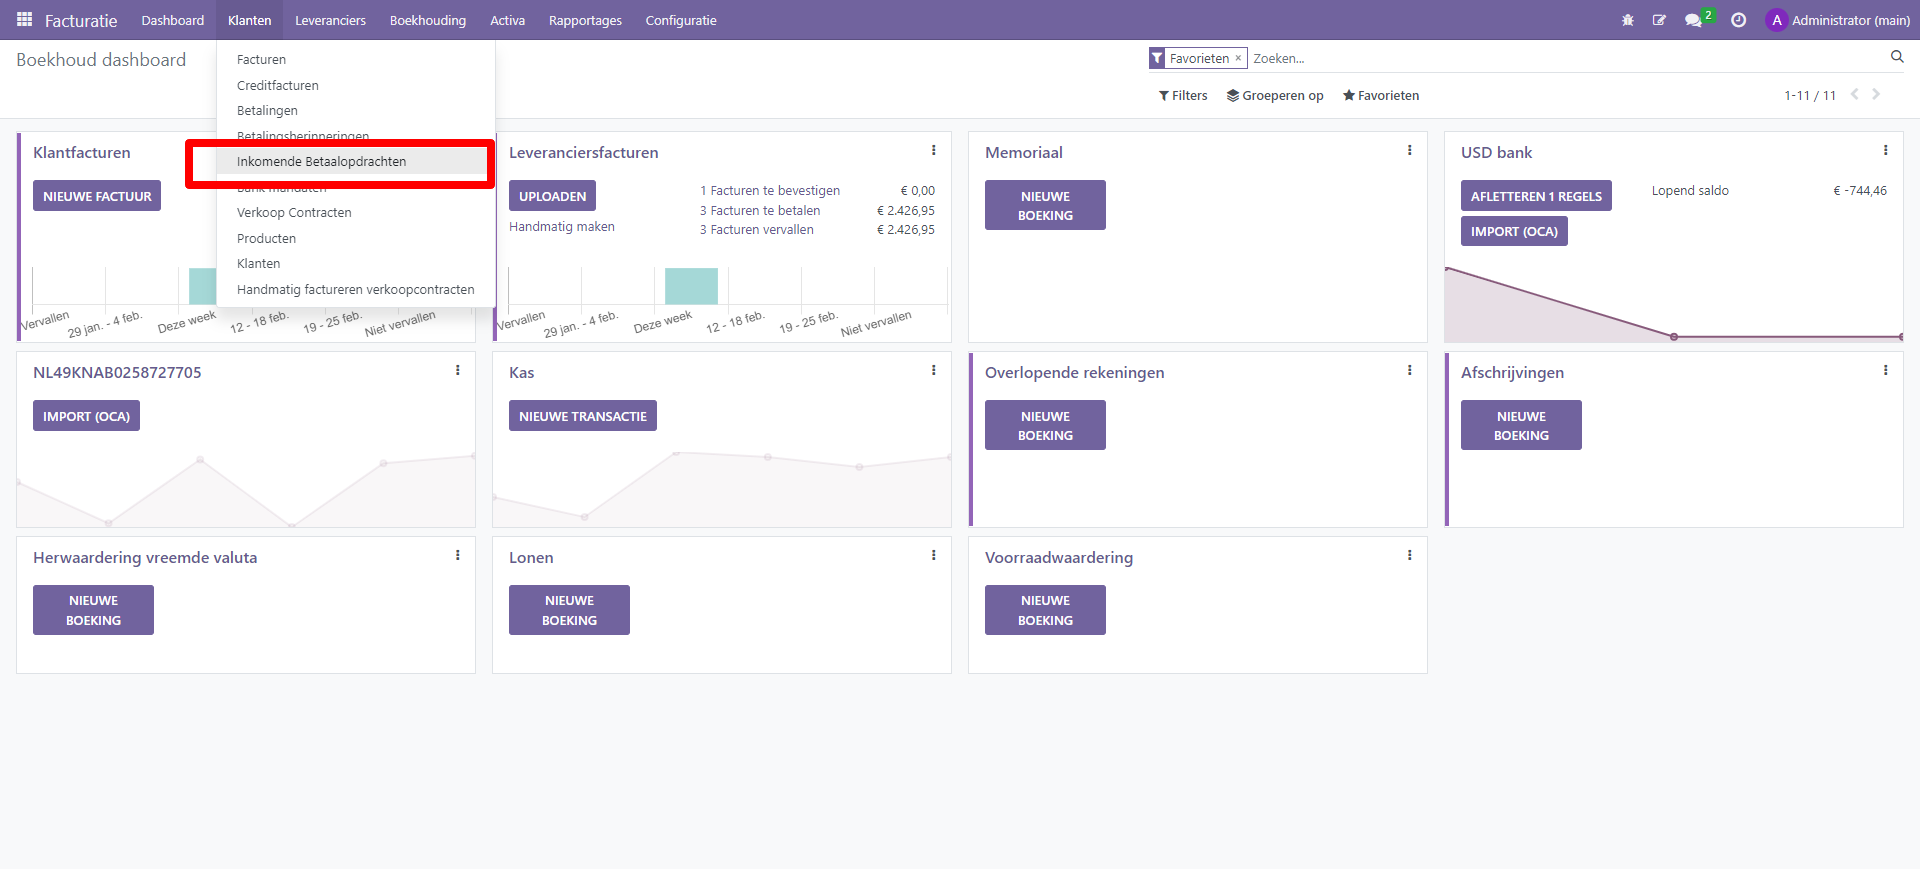
Task: Click the Uploaden button
Action: click(x=552, y=196)
